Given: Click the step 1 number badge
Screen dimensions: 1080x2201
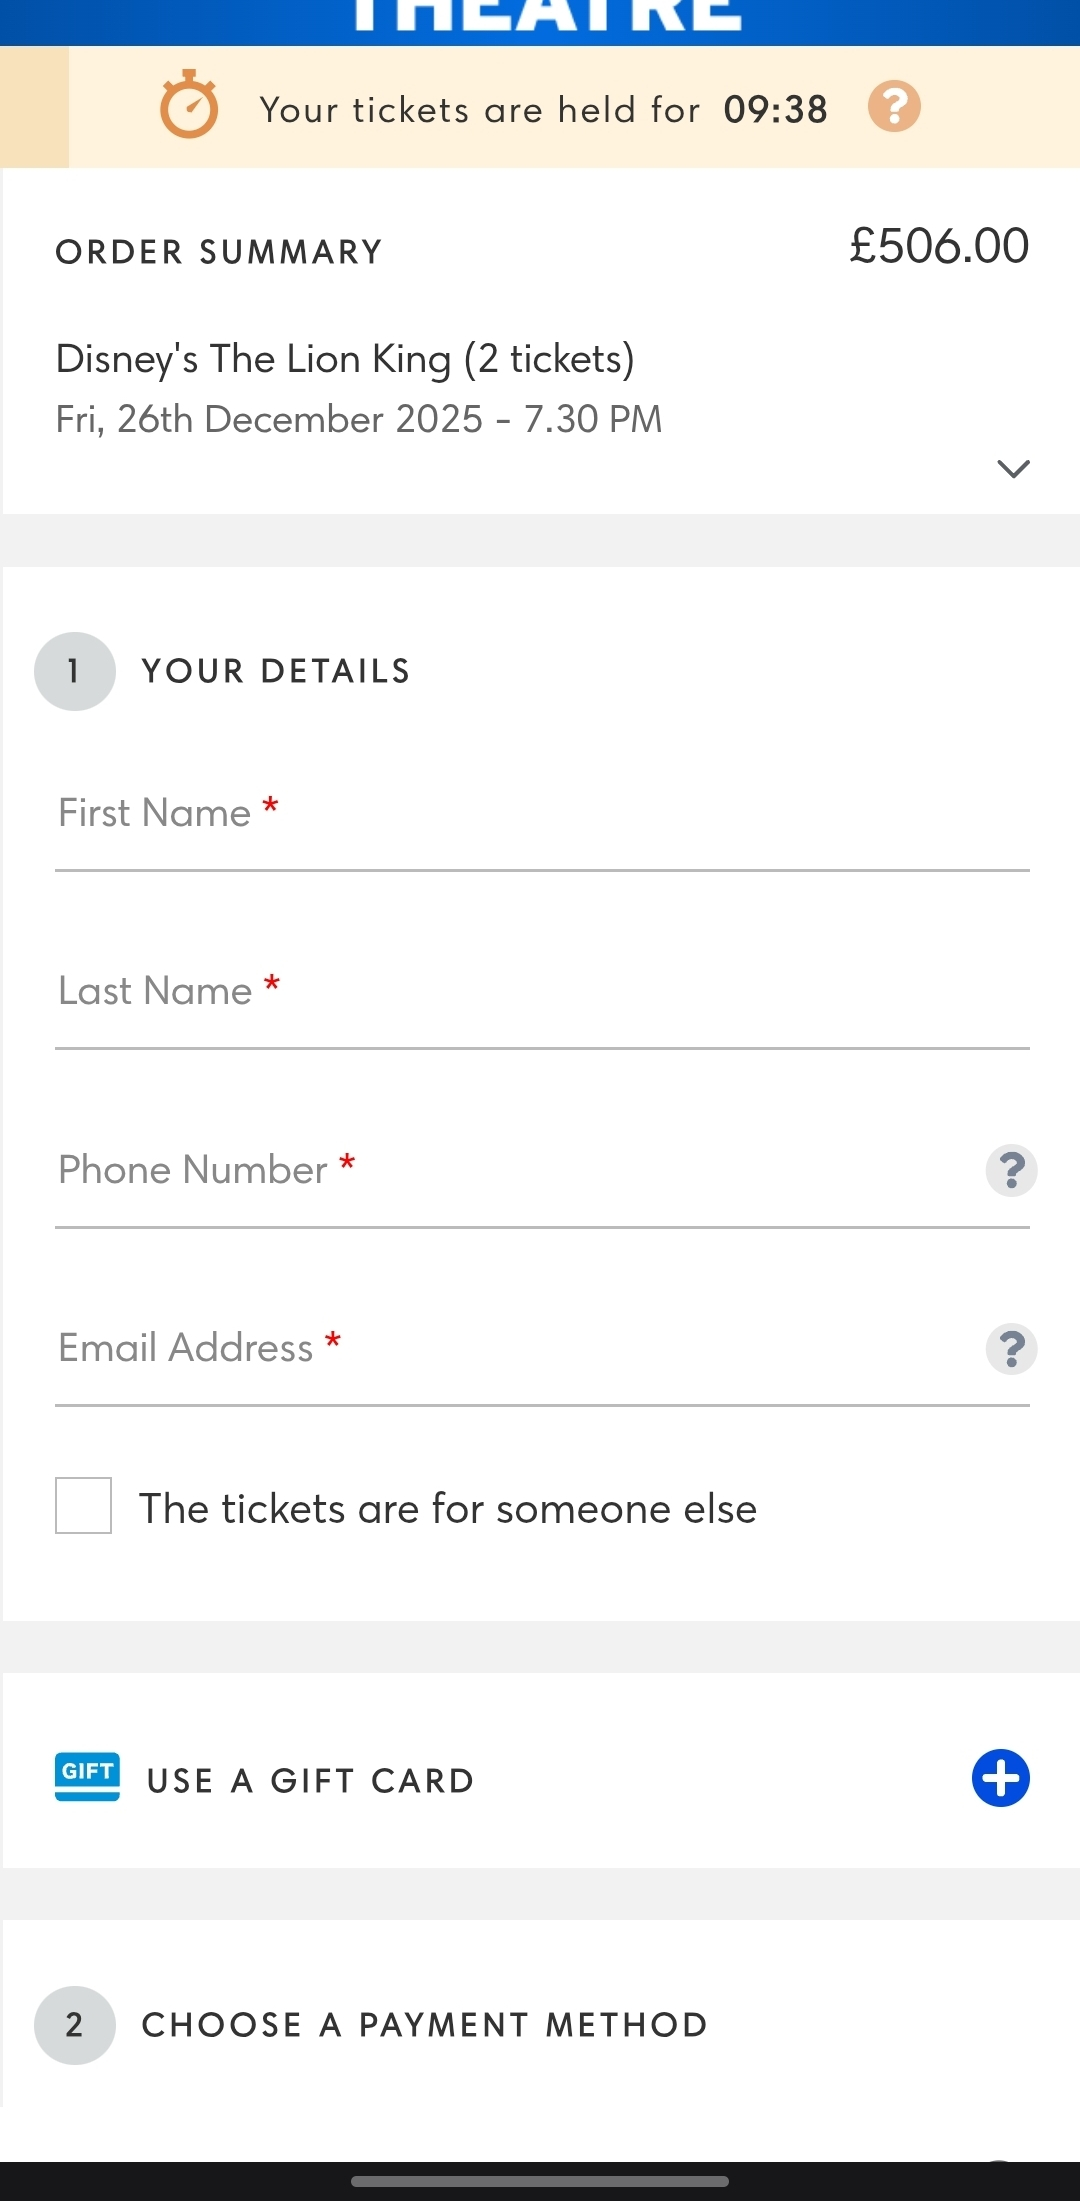Looking at the screenshot, I should (x=75, y=671).
